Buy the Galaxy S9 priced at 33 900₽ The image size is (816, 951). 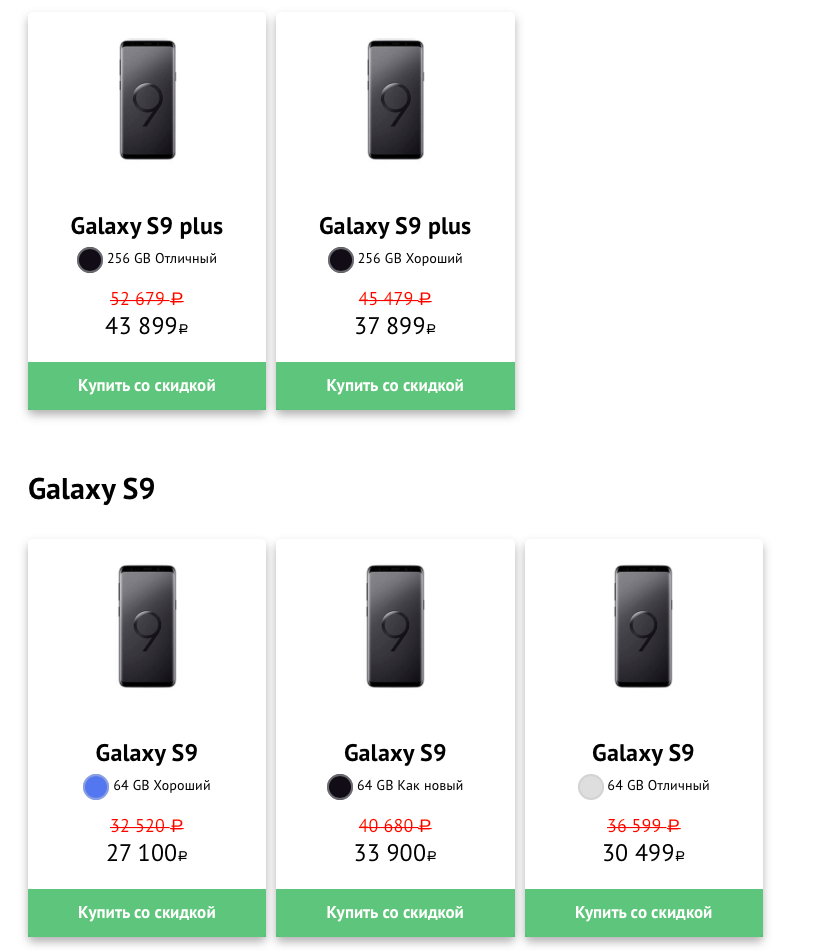pyautogui.click(x=395, y=912)
